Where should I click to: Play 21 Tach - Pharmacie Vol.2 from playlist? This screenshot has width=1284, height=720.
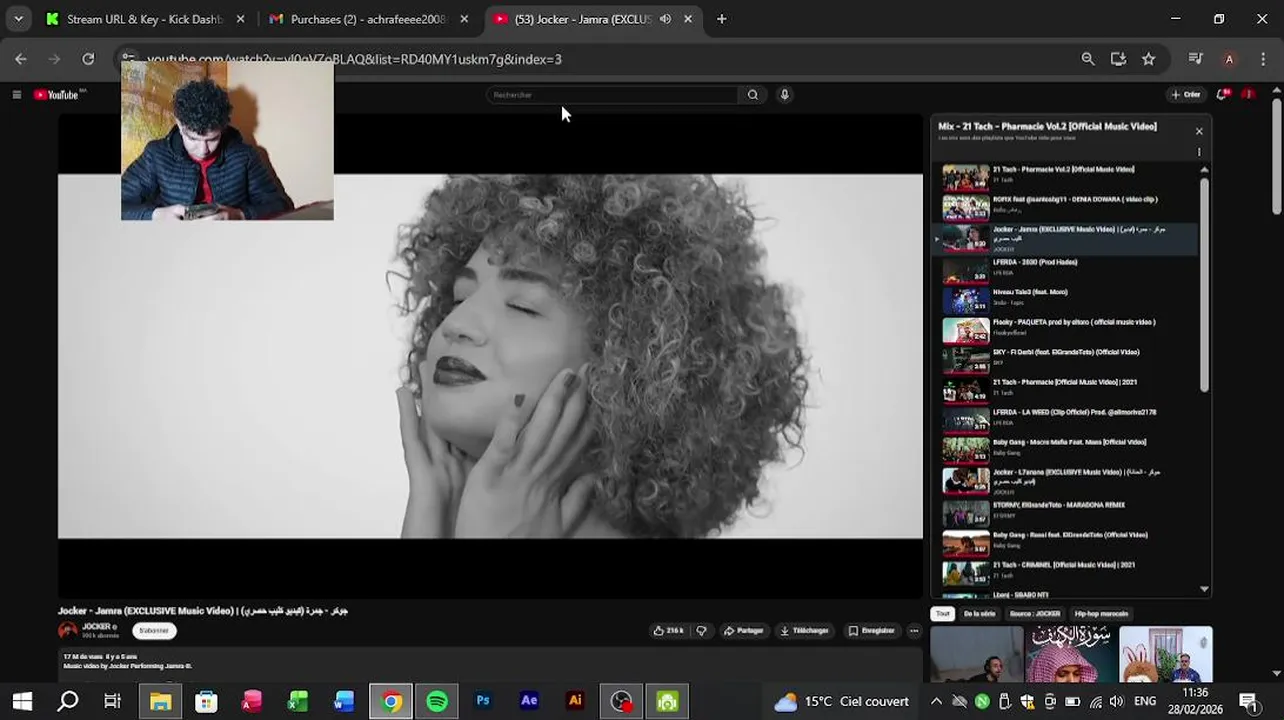click(1065, 177)
